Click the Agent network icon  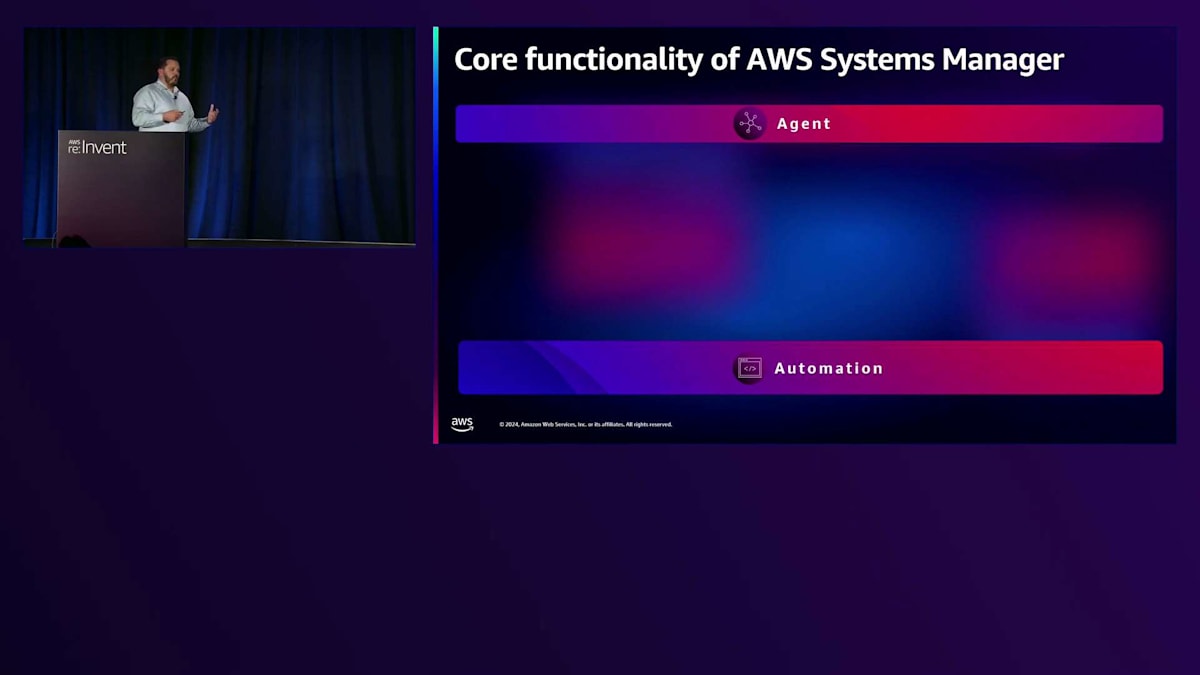click(749, 124)
